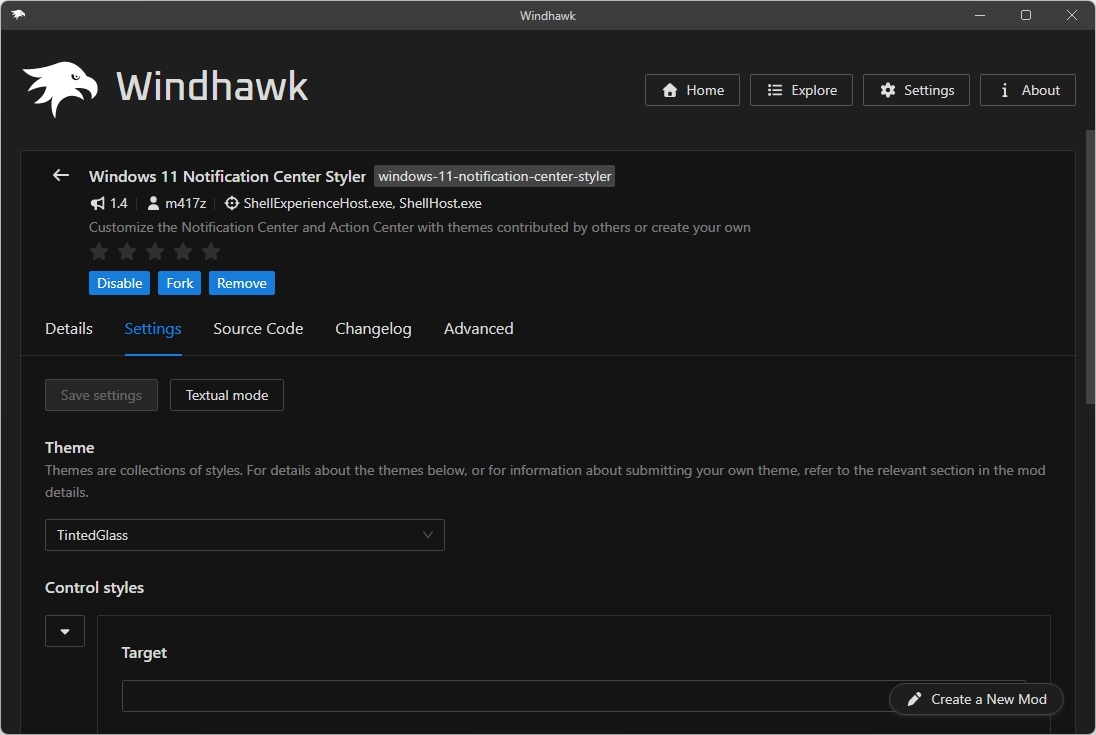Click the Windhawk eagle logo
This screenshot has width=1096, height=735.
point(57,86)
